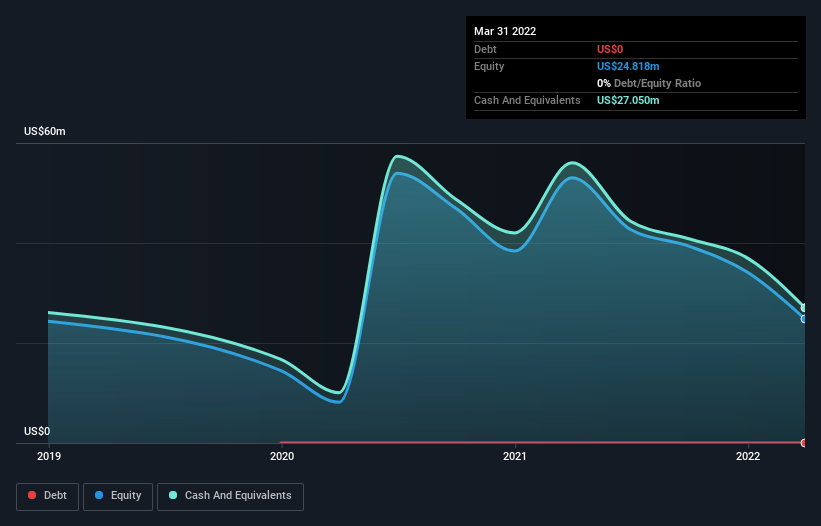This screenshot has height=526, width=821.
Task: Select the red Debt data point marker
Action: (804, 443)
